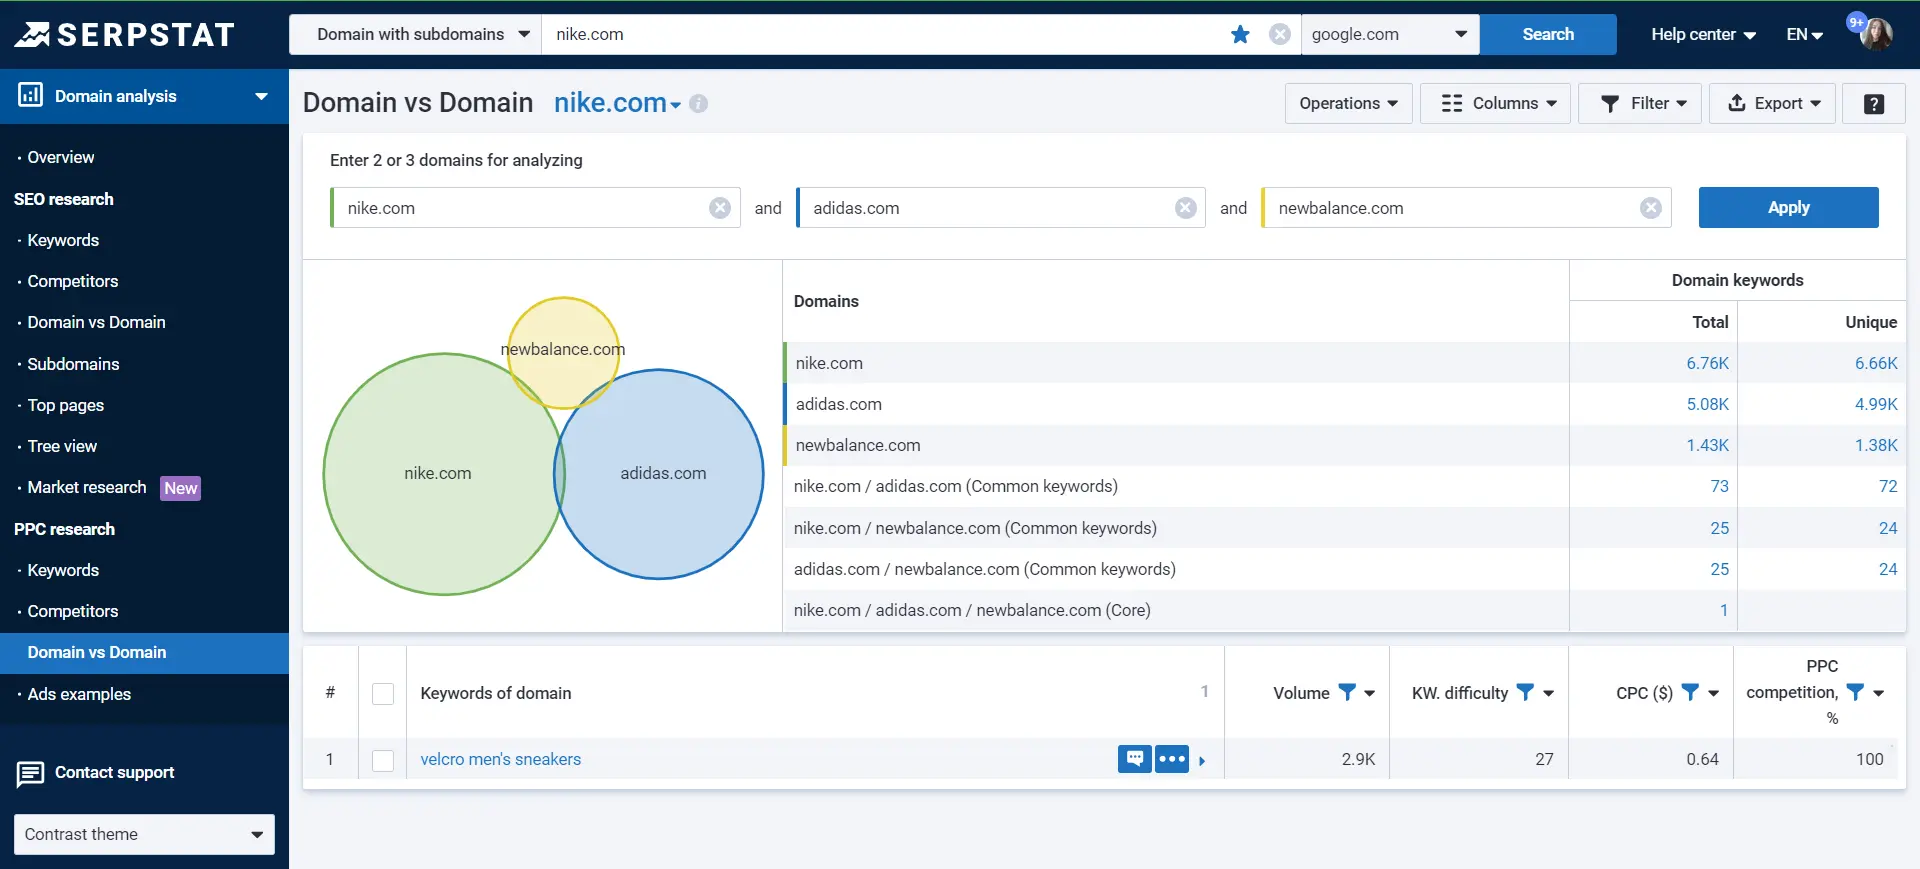Screen dimensions: 1920x869
Task: Click the Core keywords count 1
Action: (x=1723, y=610)
